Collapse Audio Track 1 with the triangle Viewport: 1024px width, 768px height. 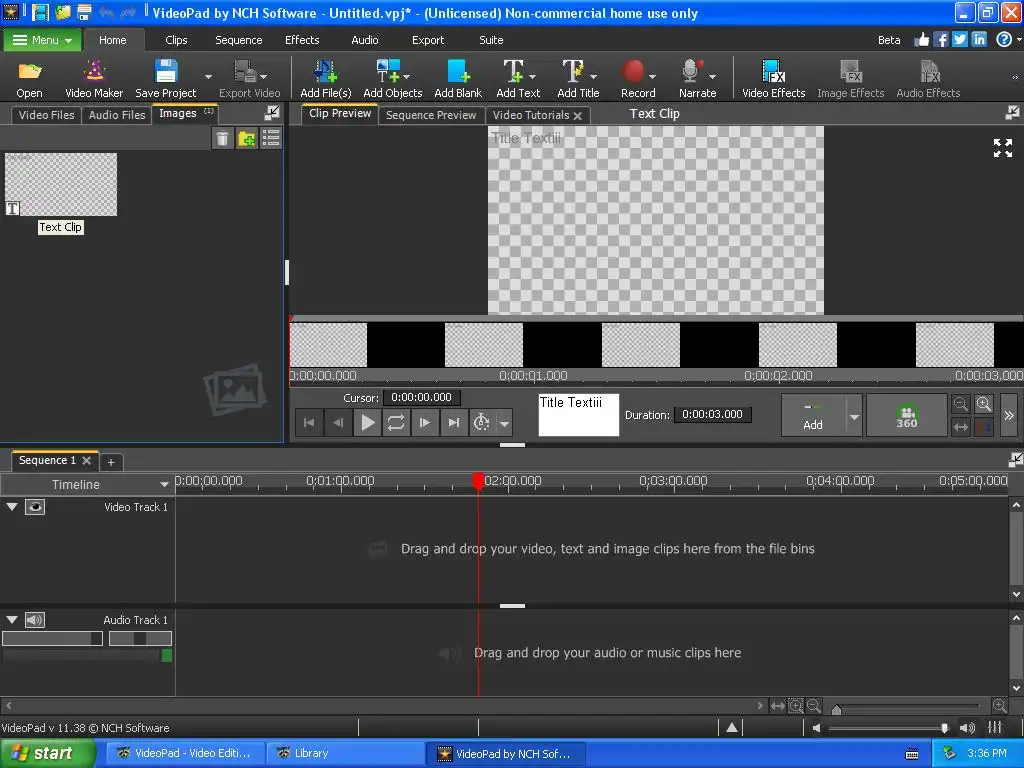click(12, 619)
